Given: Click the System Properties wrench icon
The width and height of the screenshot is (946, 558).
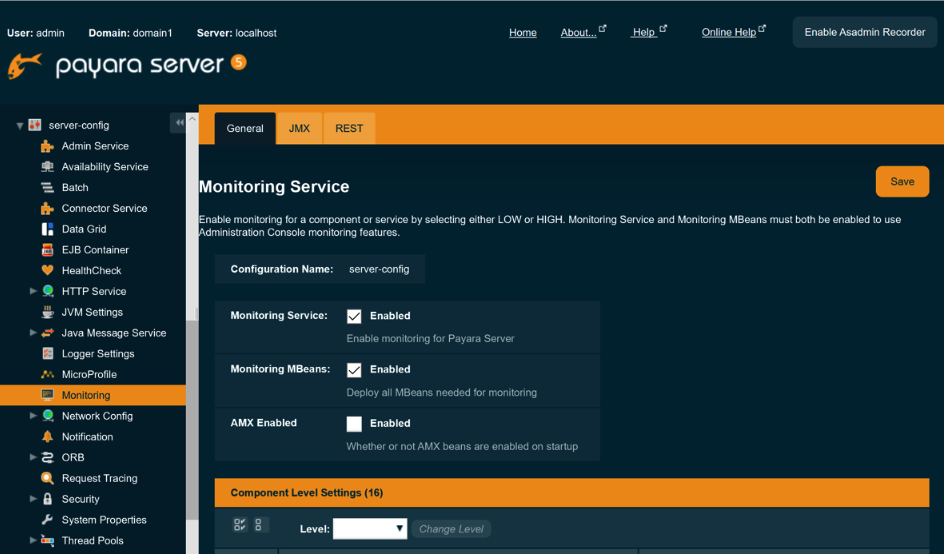Looking at the screenshot, I should pos(47,520).
